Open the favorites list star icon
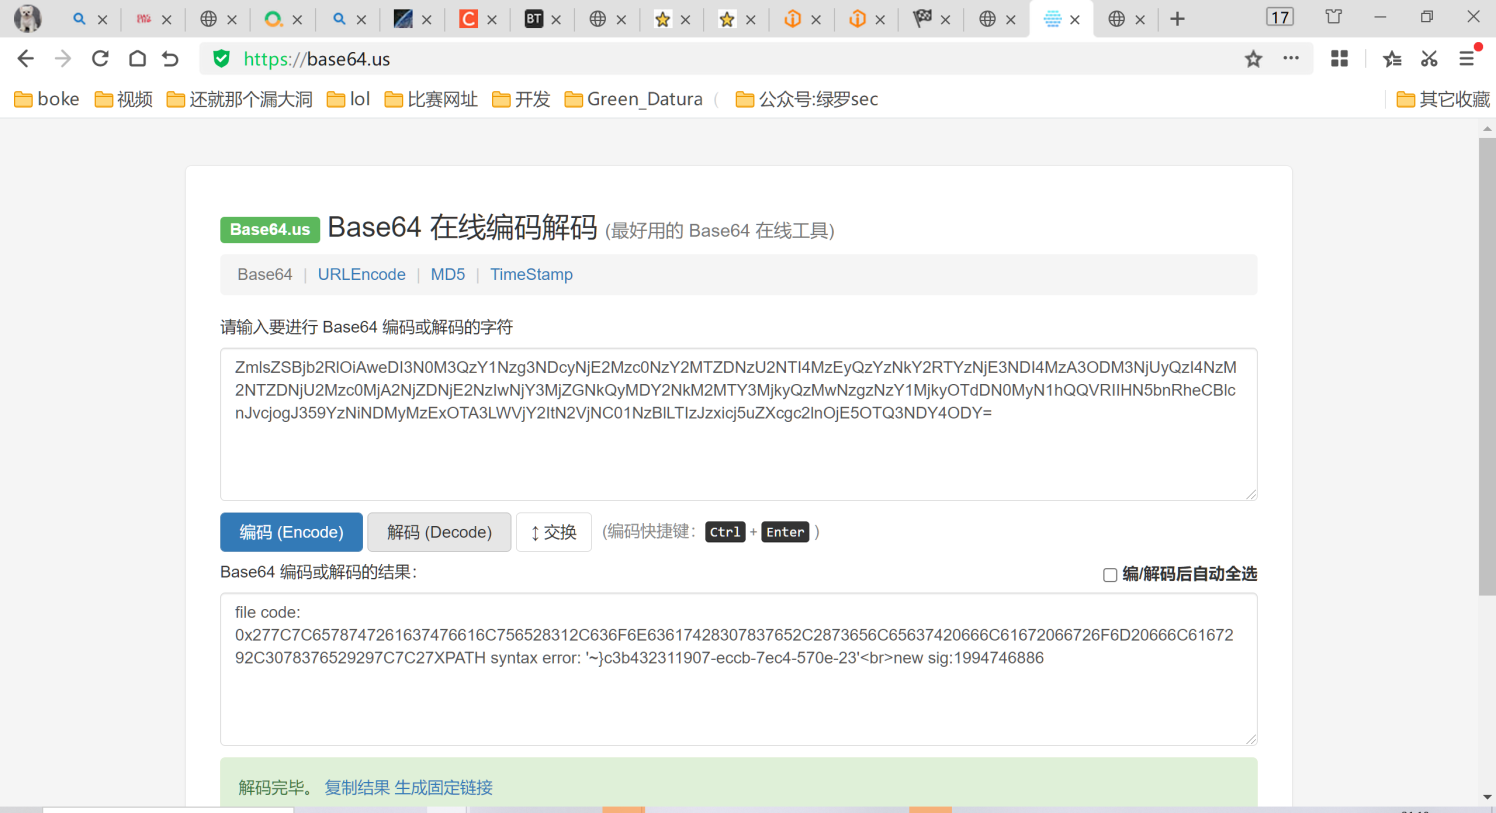 click(1391, 58)
